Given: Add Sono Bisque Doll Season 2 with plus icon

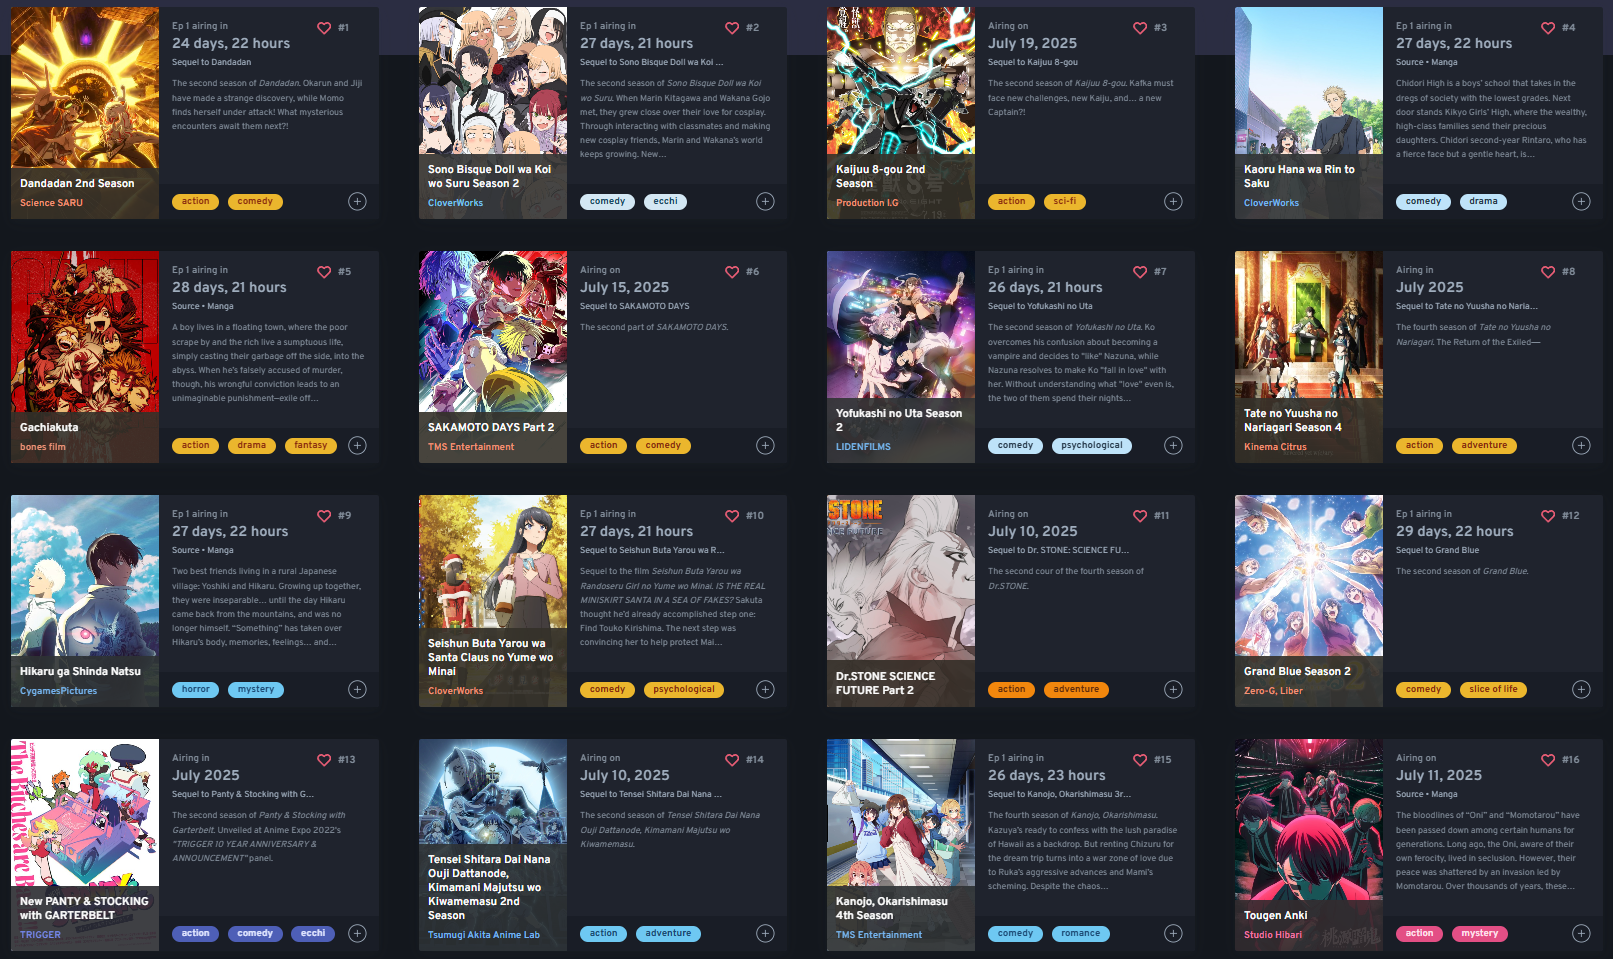Looking at the screenshot, I should (765, 201).
